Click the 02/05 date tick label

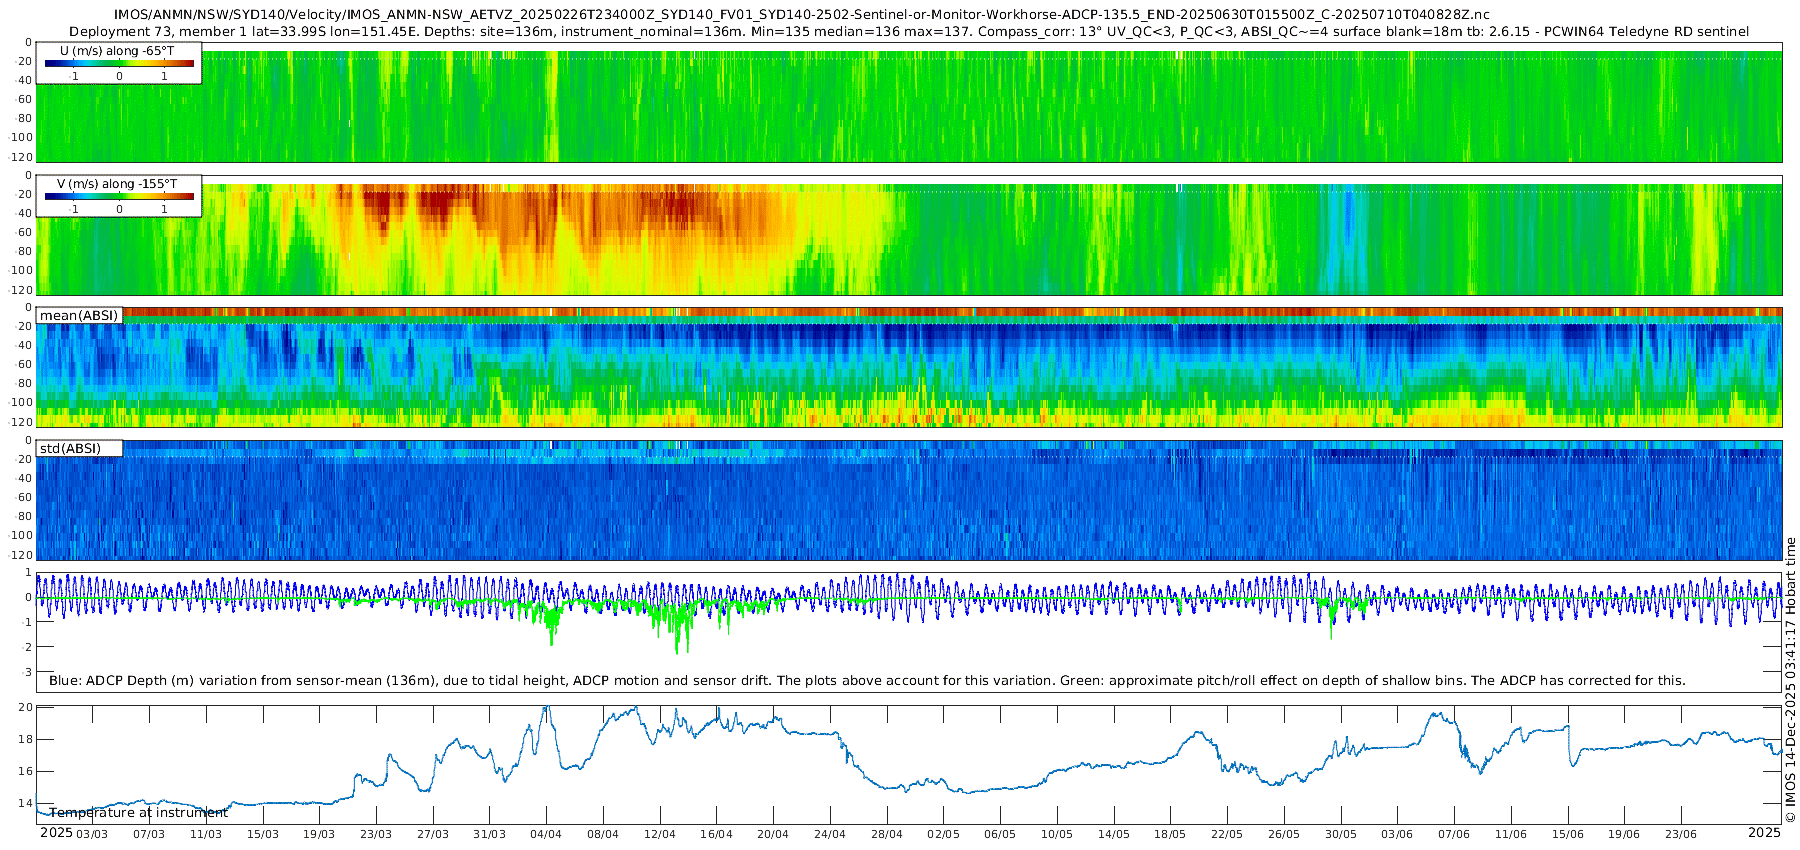coord(943,834)
